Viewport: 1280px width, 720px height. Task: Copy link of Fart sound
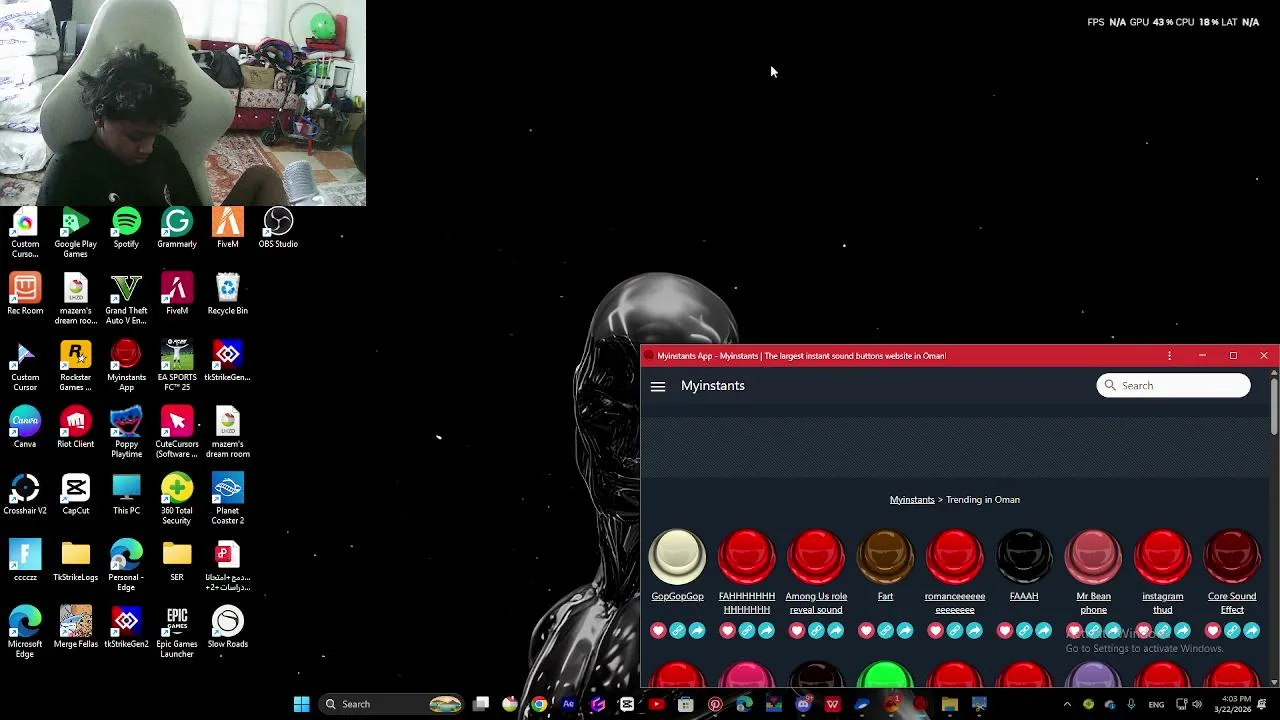tap(885, 630)
